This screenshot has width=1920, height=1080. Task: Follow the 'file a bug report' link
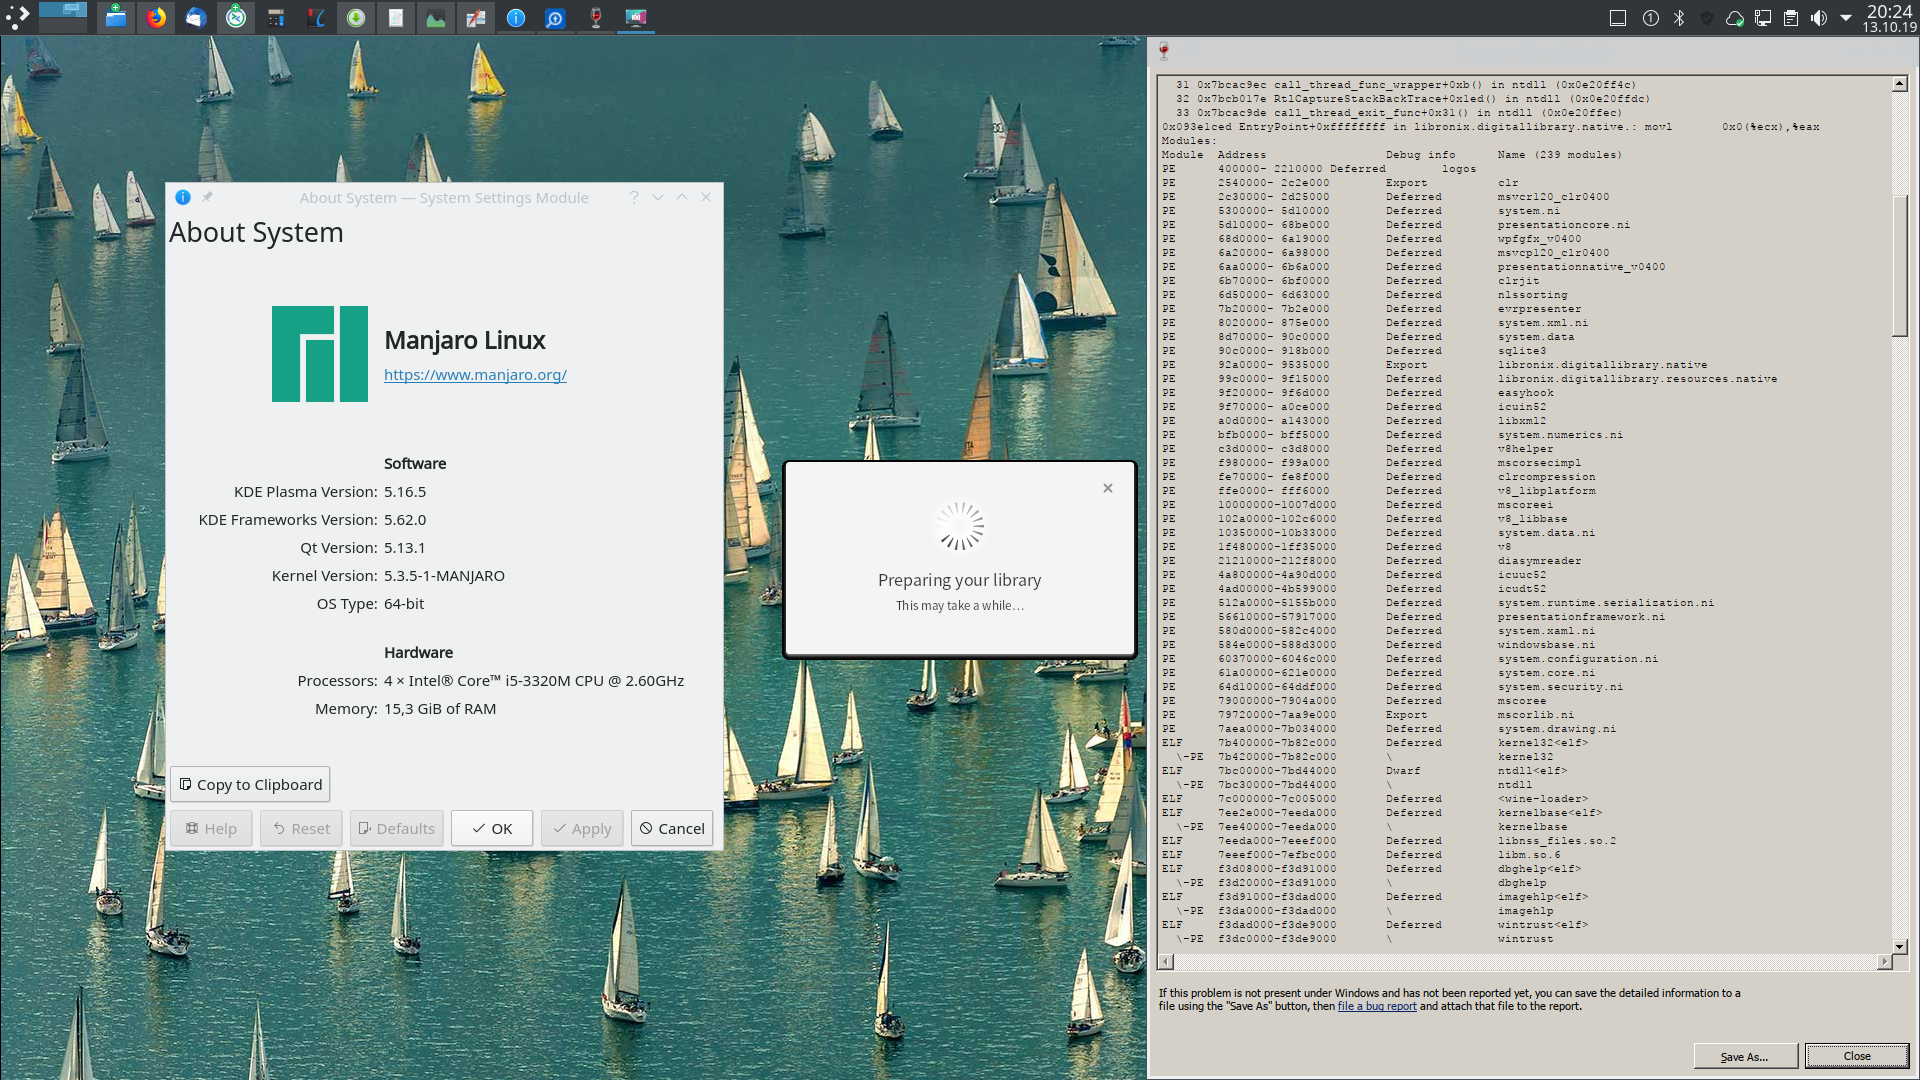point(1377,1007)
